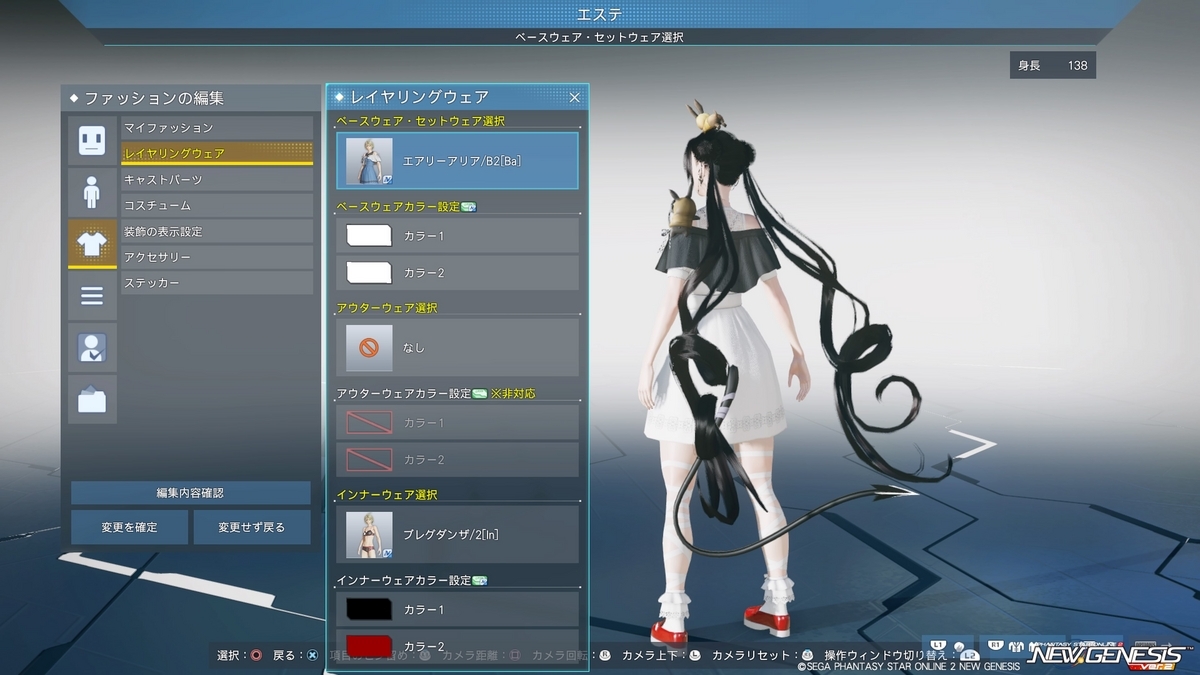Image resolution: width=1200 pixels, height=675 pixels.
Task: Click the ベースウェア・セットウェア選択 section heading
Action: pos(420,121)
